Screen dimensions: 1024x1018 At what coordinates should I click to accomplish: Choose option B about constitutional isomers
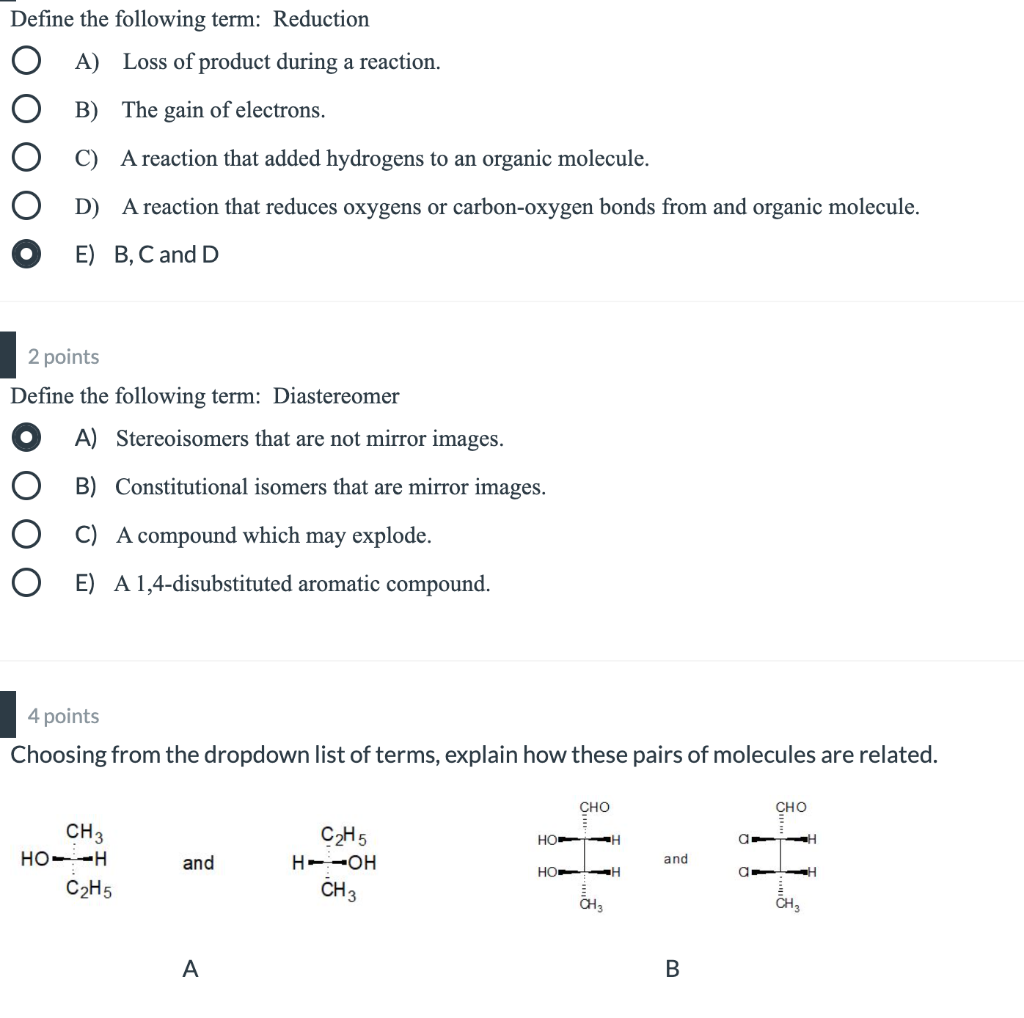pos(25,486)
